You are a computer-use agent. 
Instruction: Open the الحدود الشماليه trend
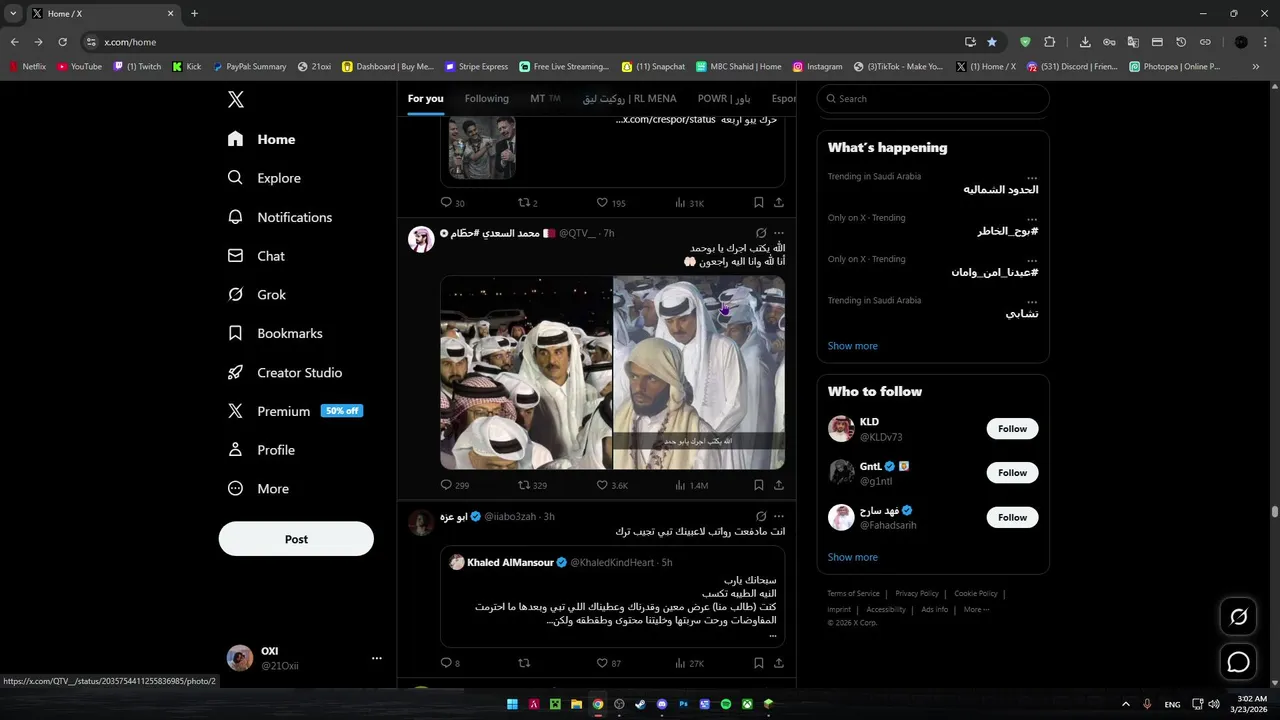1000,190
